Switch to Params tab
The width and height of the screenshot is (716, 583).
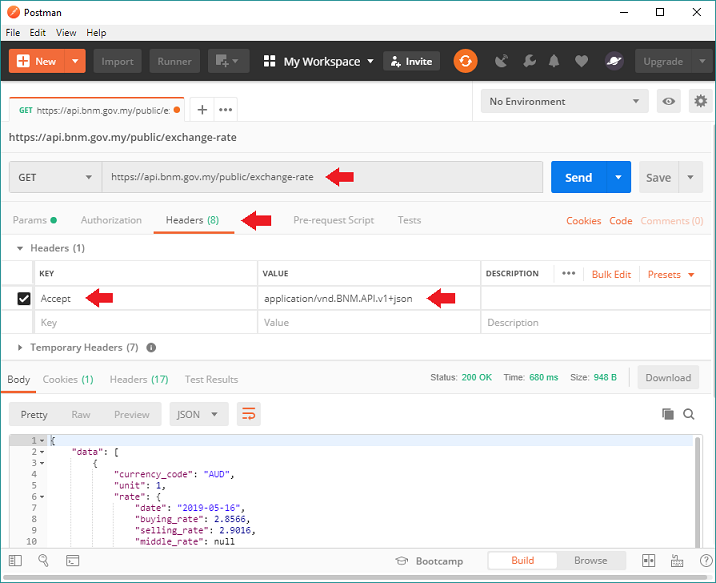(35, 220)
